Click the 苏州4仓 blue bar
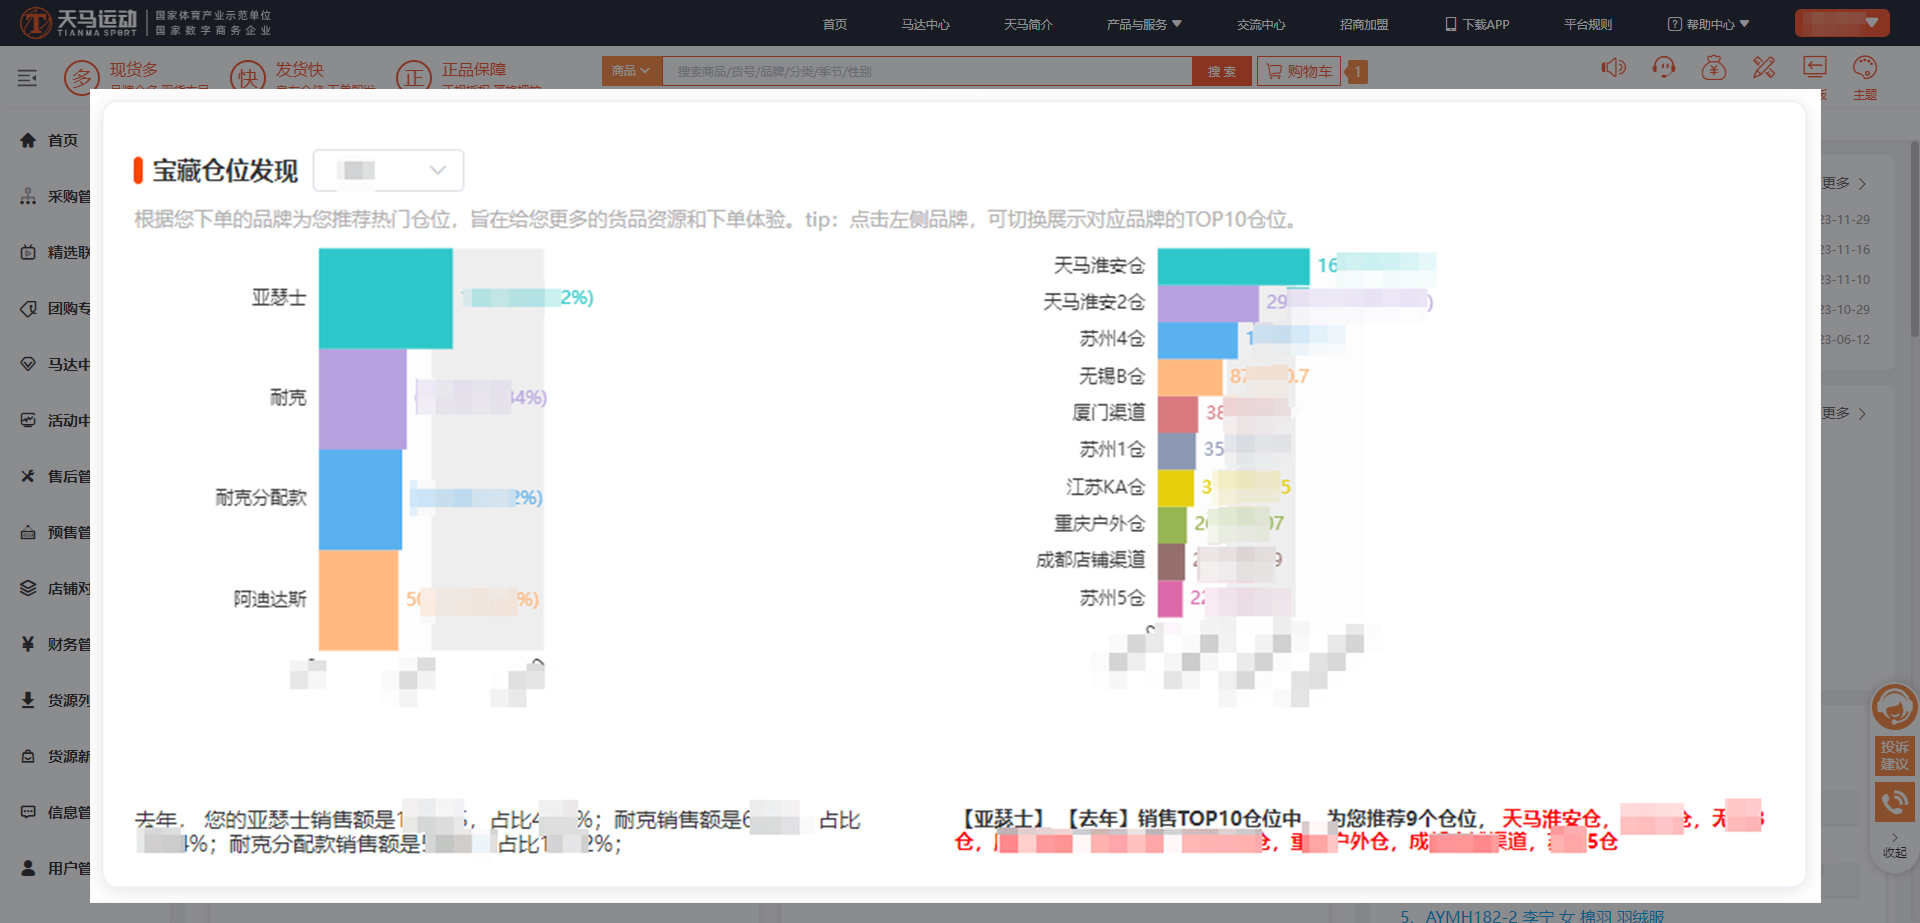The width and height of the screenshot is (1920, 923). point(1198,340)
